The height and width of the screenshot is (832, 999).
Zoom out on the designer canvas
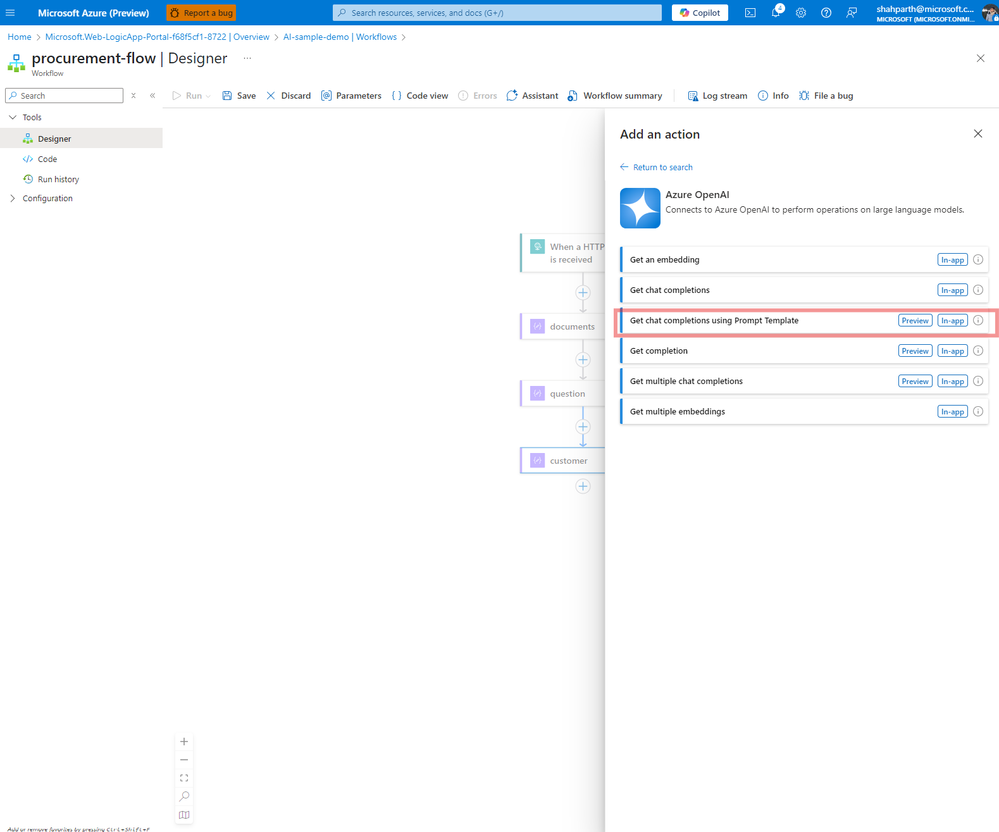184,760
